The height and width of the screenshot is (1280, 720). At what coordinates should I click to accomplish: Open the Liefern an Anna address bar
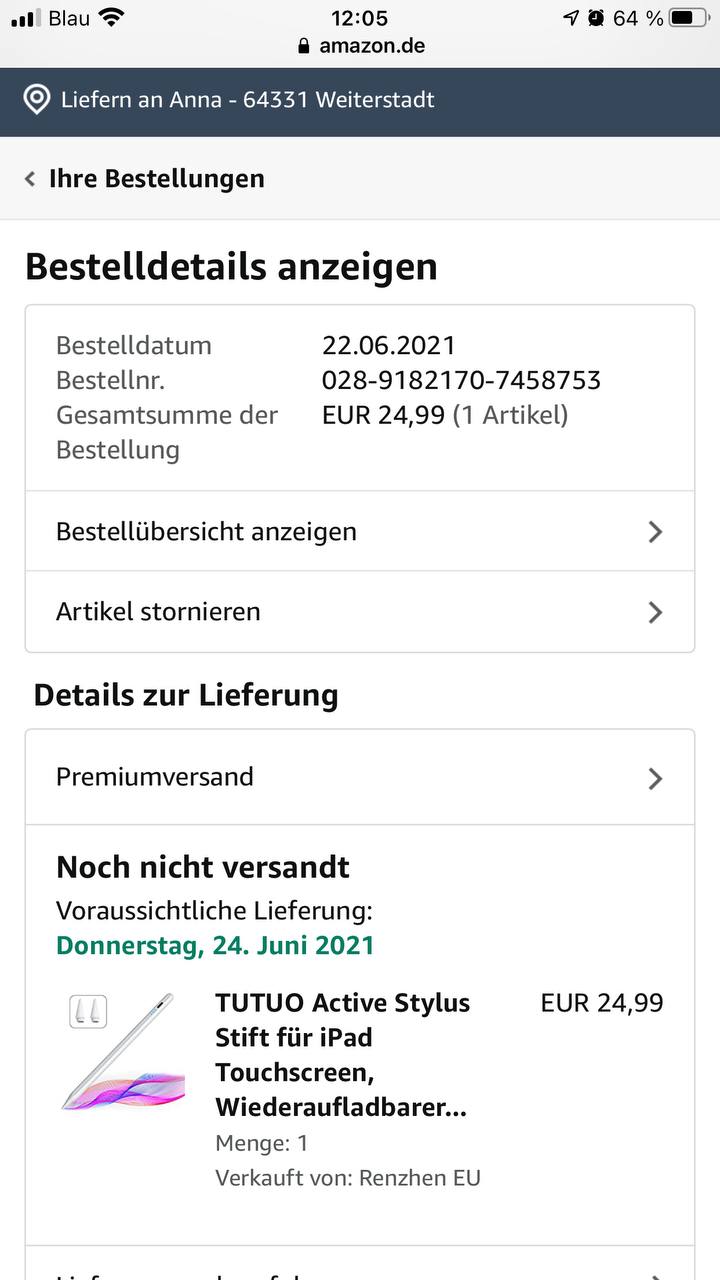pos(248,100)
